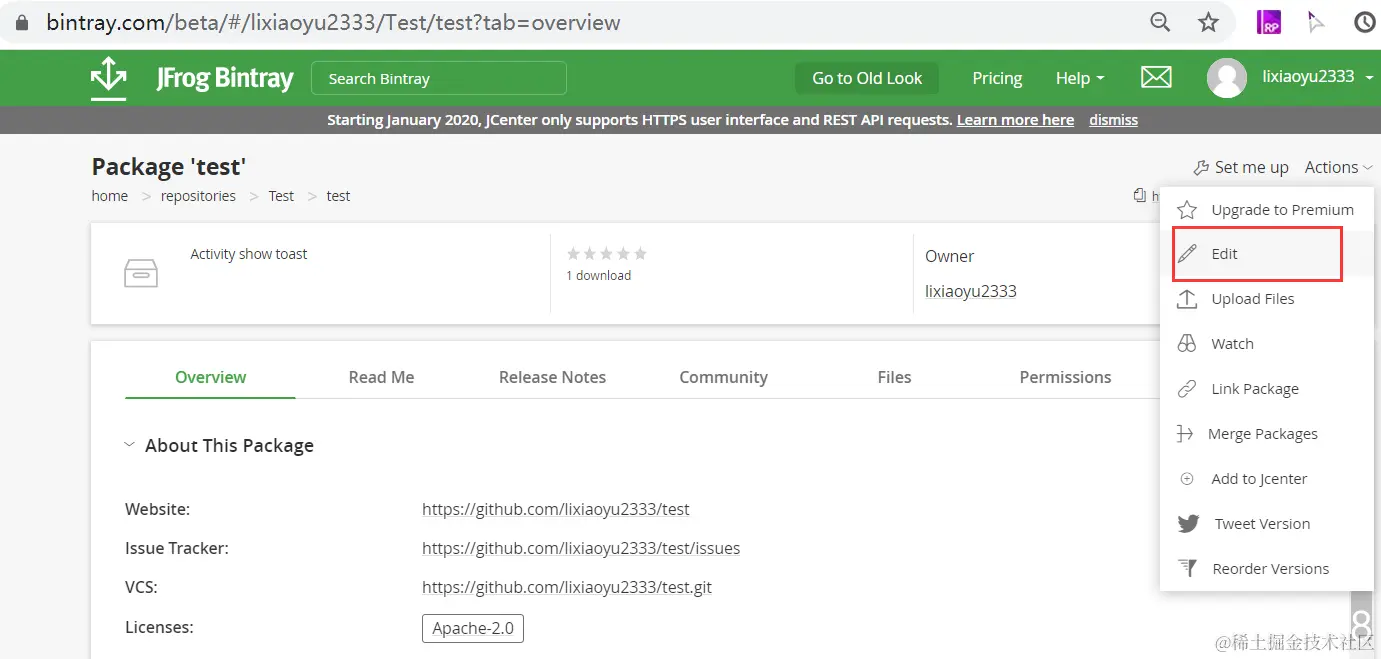Viewport: 1381px width, 659px height.
Task: Select the Community tab
Action: pyautogui.click(x=723, y=377)
